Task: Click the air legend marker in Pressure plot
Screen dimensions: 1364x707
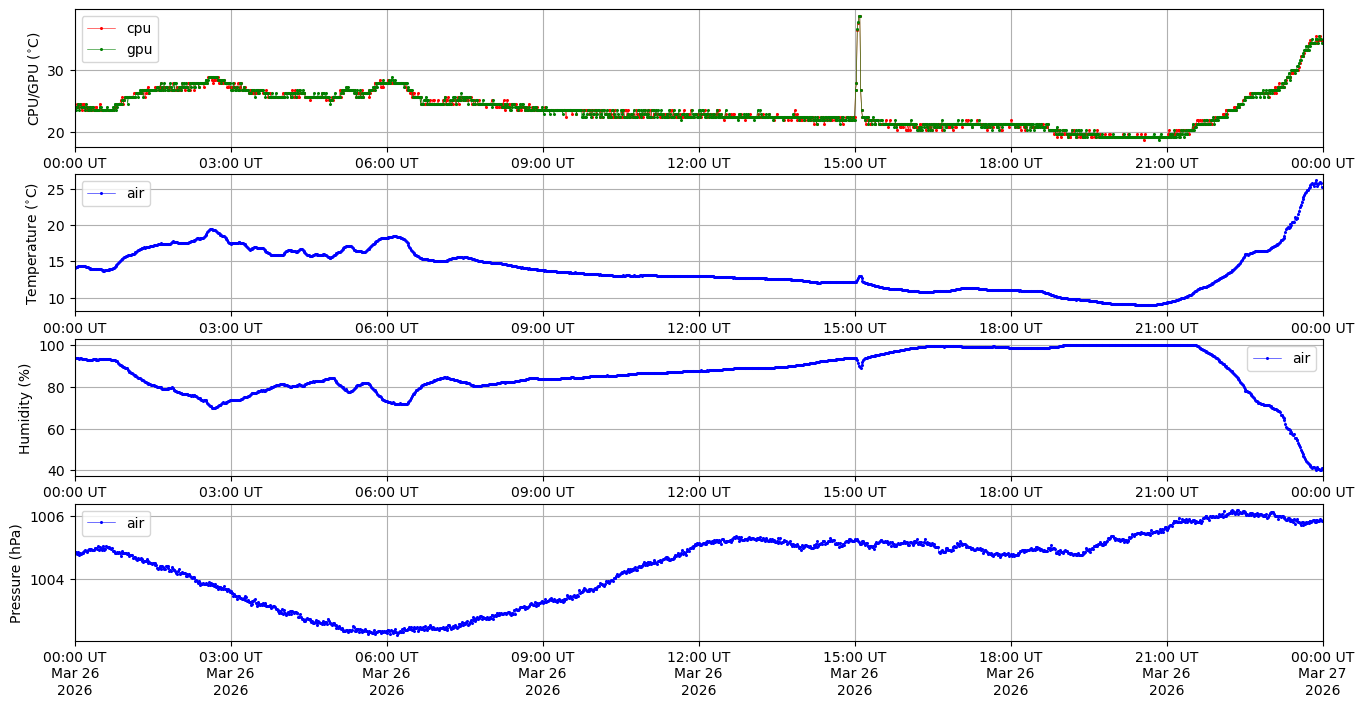Action: pyautogui.click(x=101, y=522)
